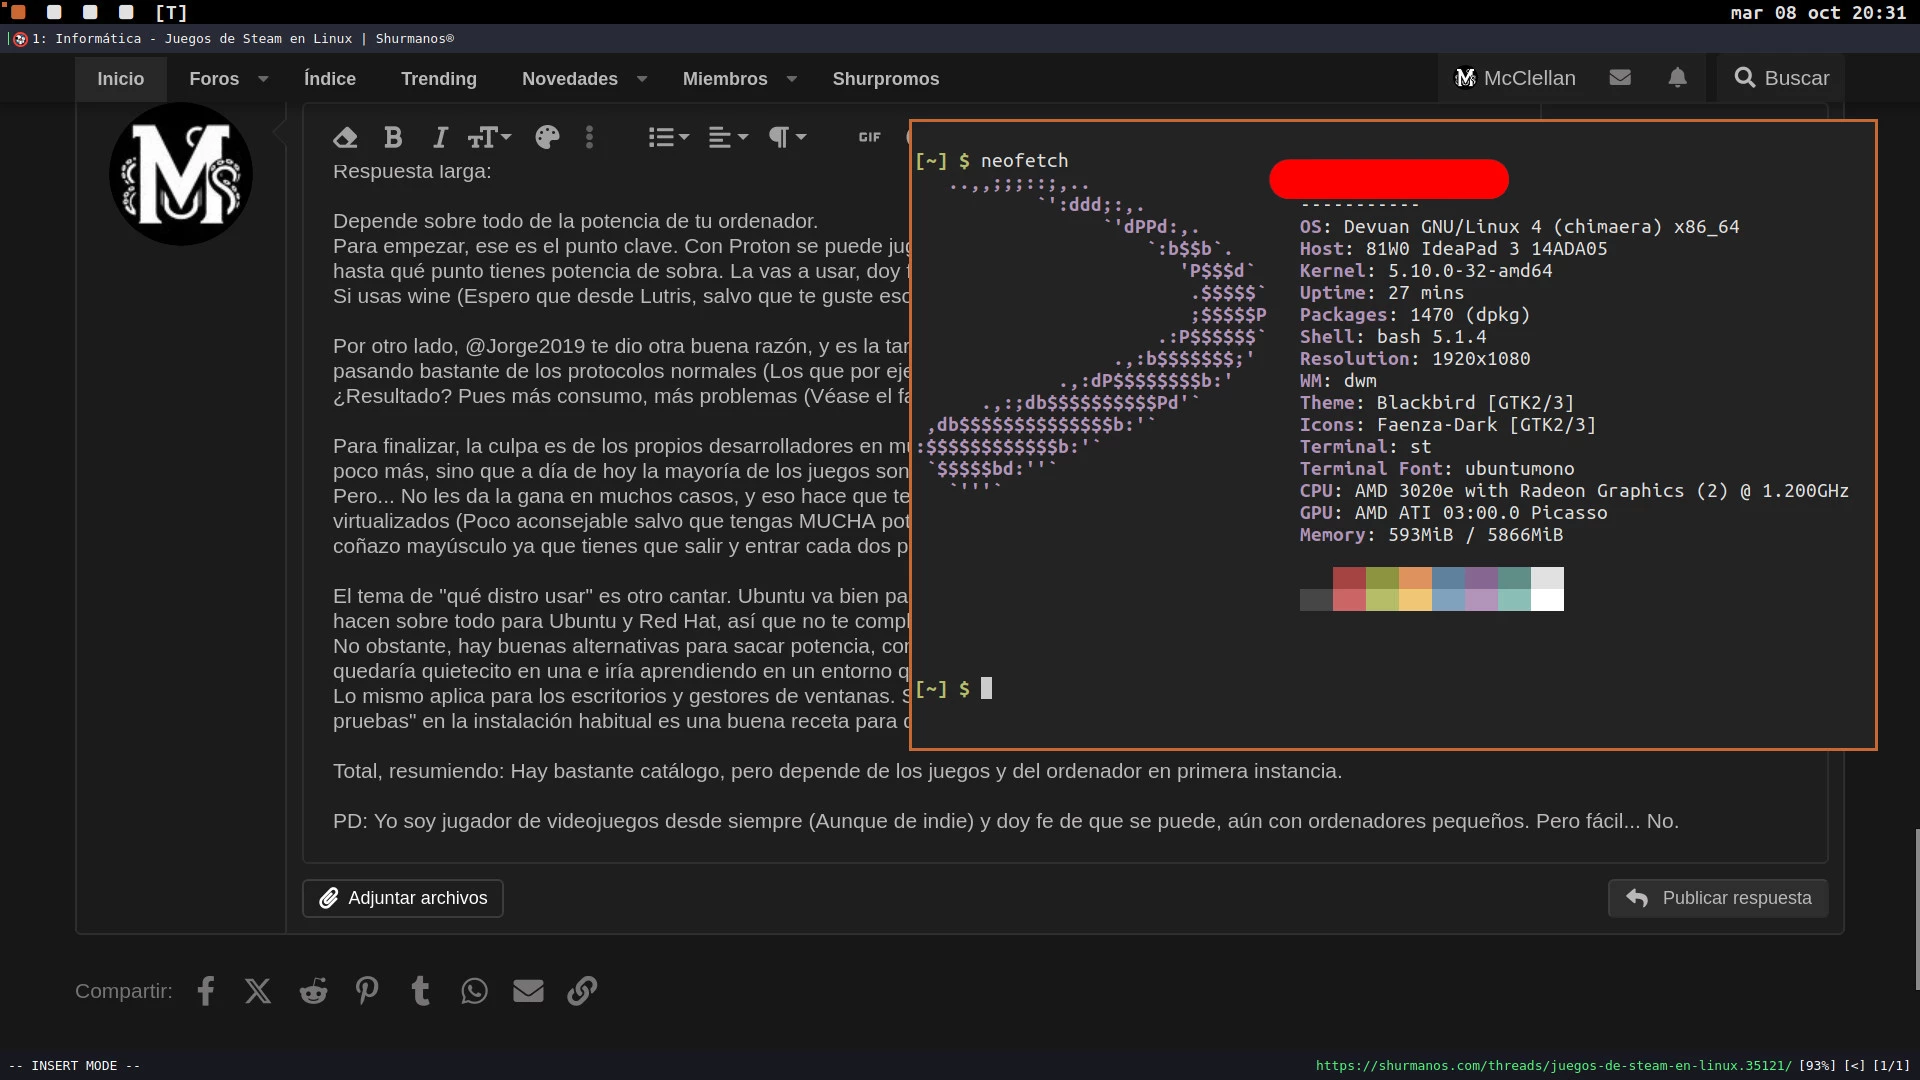Open the list type dropdown
The image size is (1920, 1080).
click(x=668, y=137)
